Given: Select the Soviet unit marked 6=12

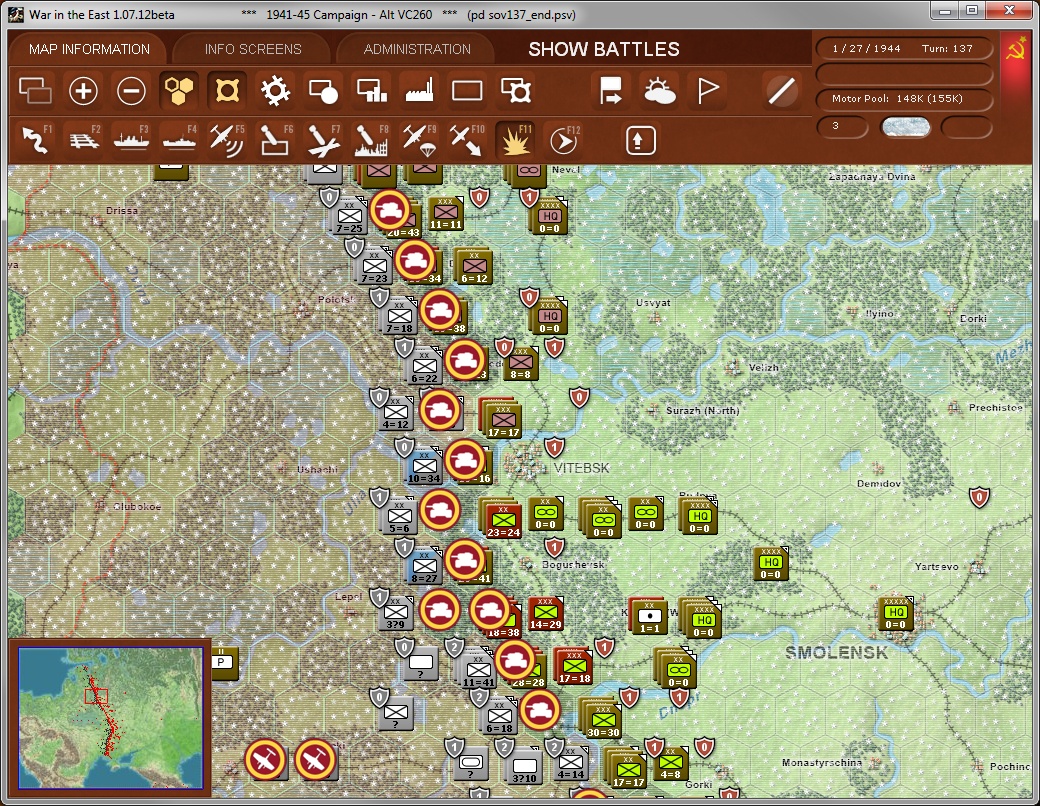Looking at the screenshot, I should 474,267.
